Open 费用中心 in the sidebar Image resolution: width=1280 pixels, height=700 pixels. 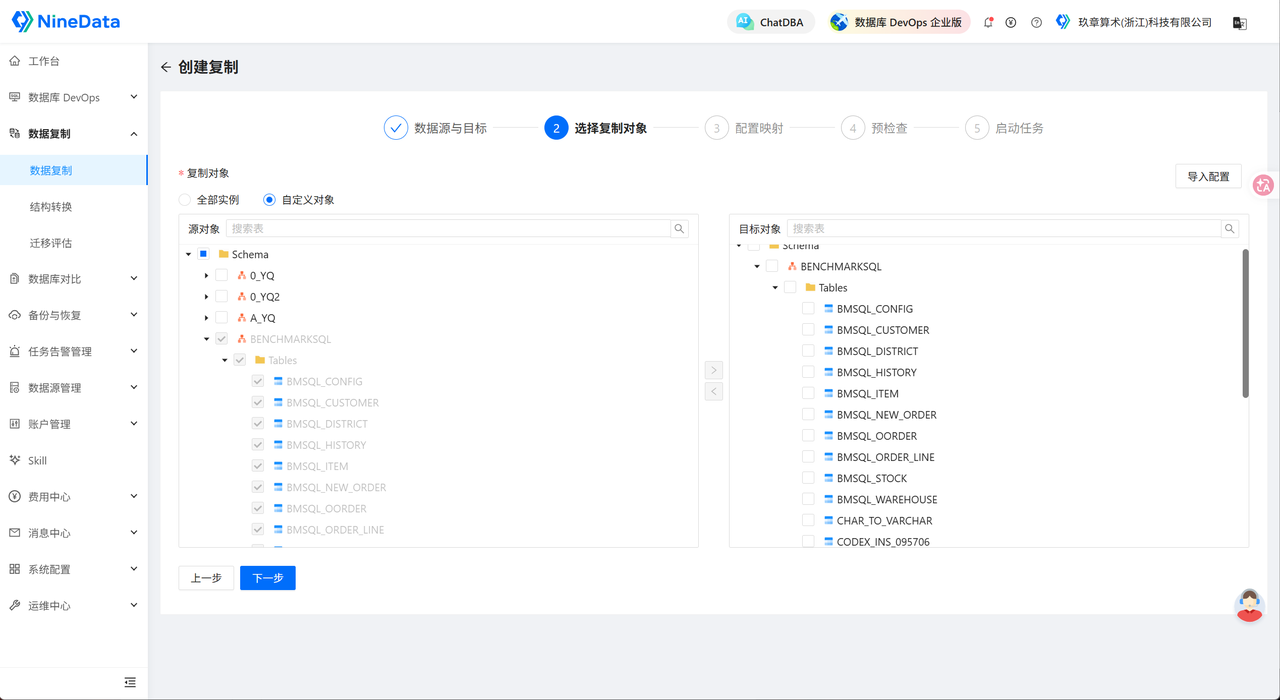74,496
